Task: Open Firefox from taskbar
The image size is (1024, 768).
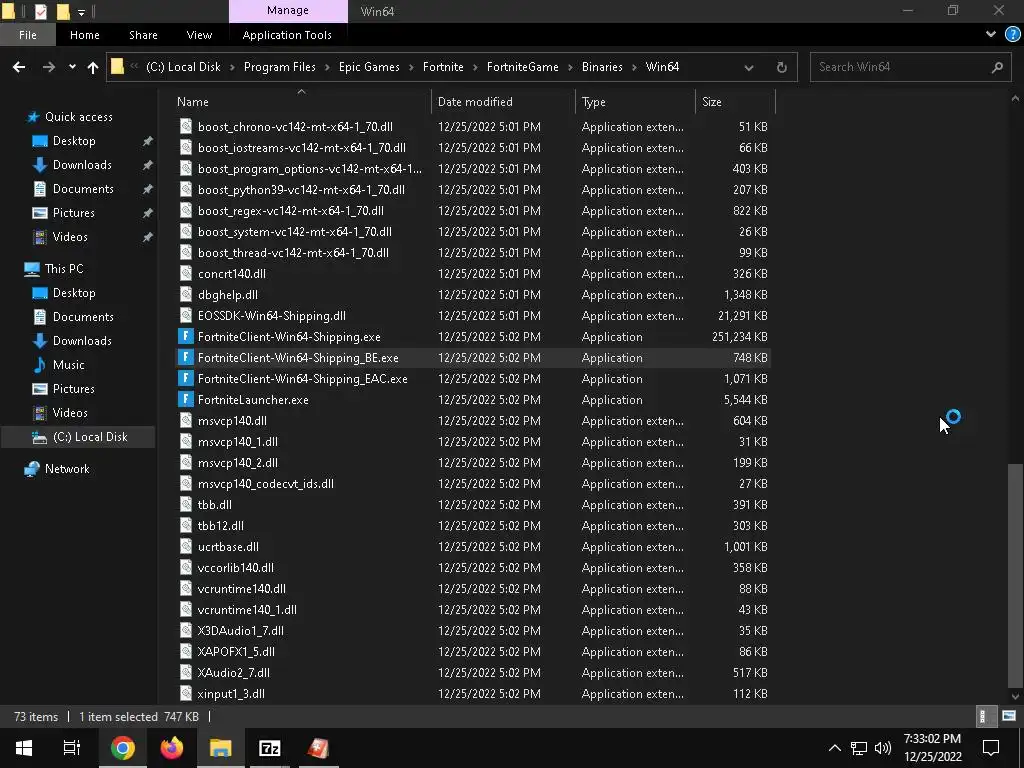Action: pos(172,748)
